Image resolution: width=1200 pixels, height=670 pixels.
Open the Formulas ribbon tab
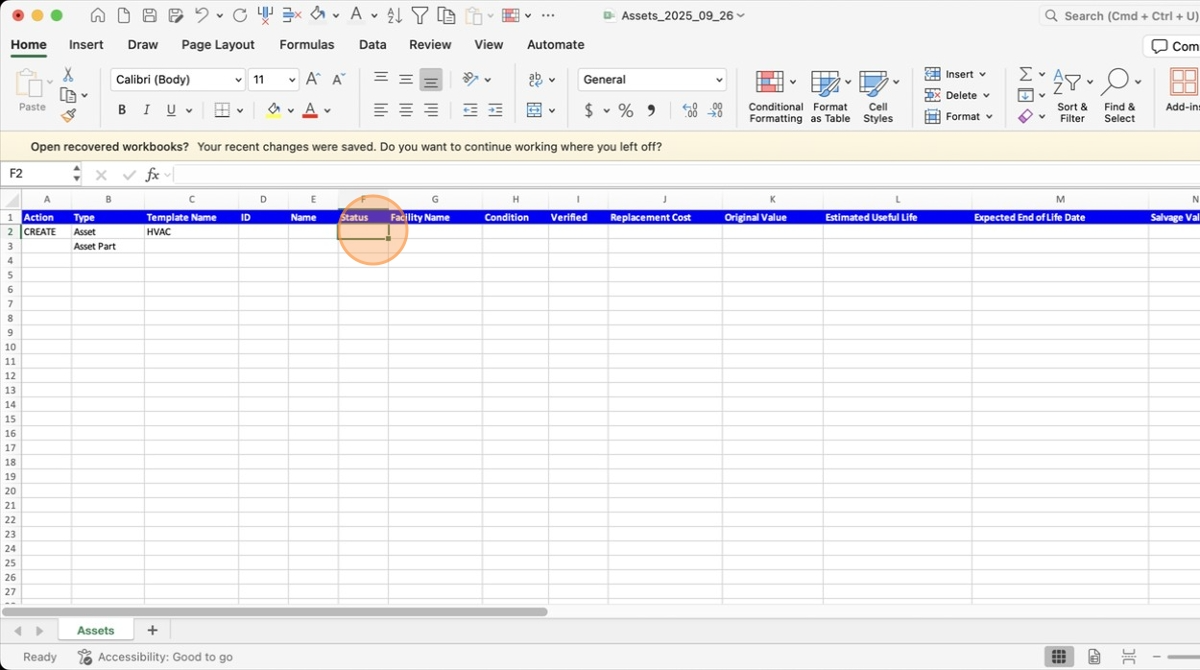(307, 45)
